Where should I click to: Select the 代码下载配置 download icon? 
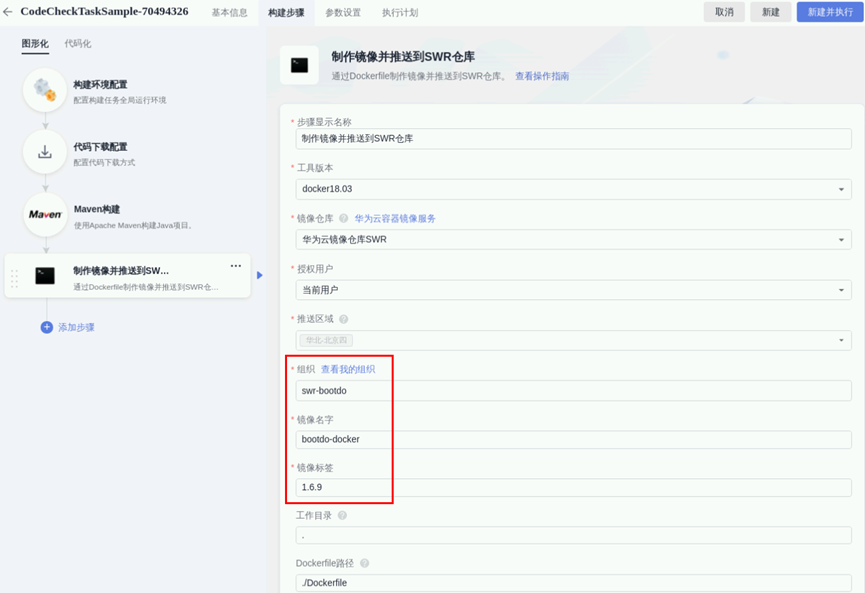pos(45,152)
